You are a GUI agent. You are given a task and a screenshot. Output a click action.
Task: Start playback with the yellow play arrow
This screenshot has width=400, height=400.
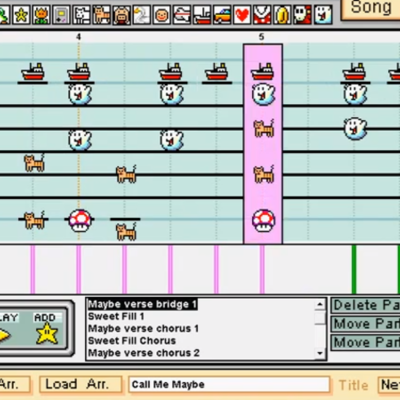[x=4, y=335]
